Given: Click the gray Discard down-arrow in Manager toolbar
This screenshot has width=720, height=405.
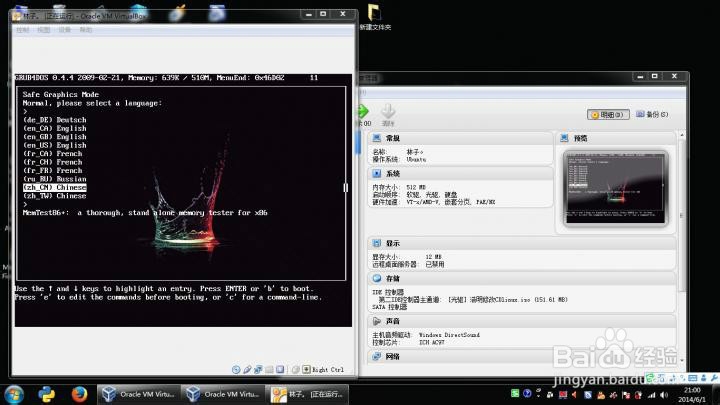Looking at the screenshot, I should click(x=388, y=112).
